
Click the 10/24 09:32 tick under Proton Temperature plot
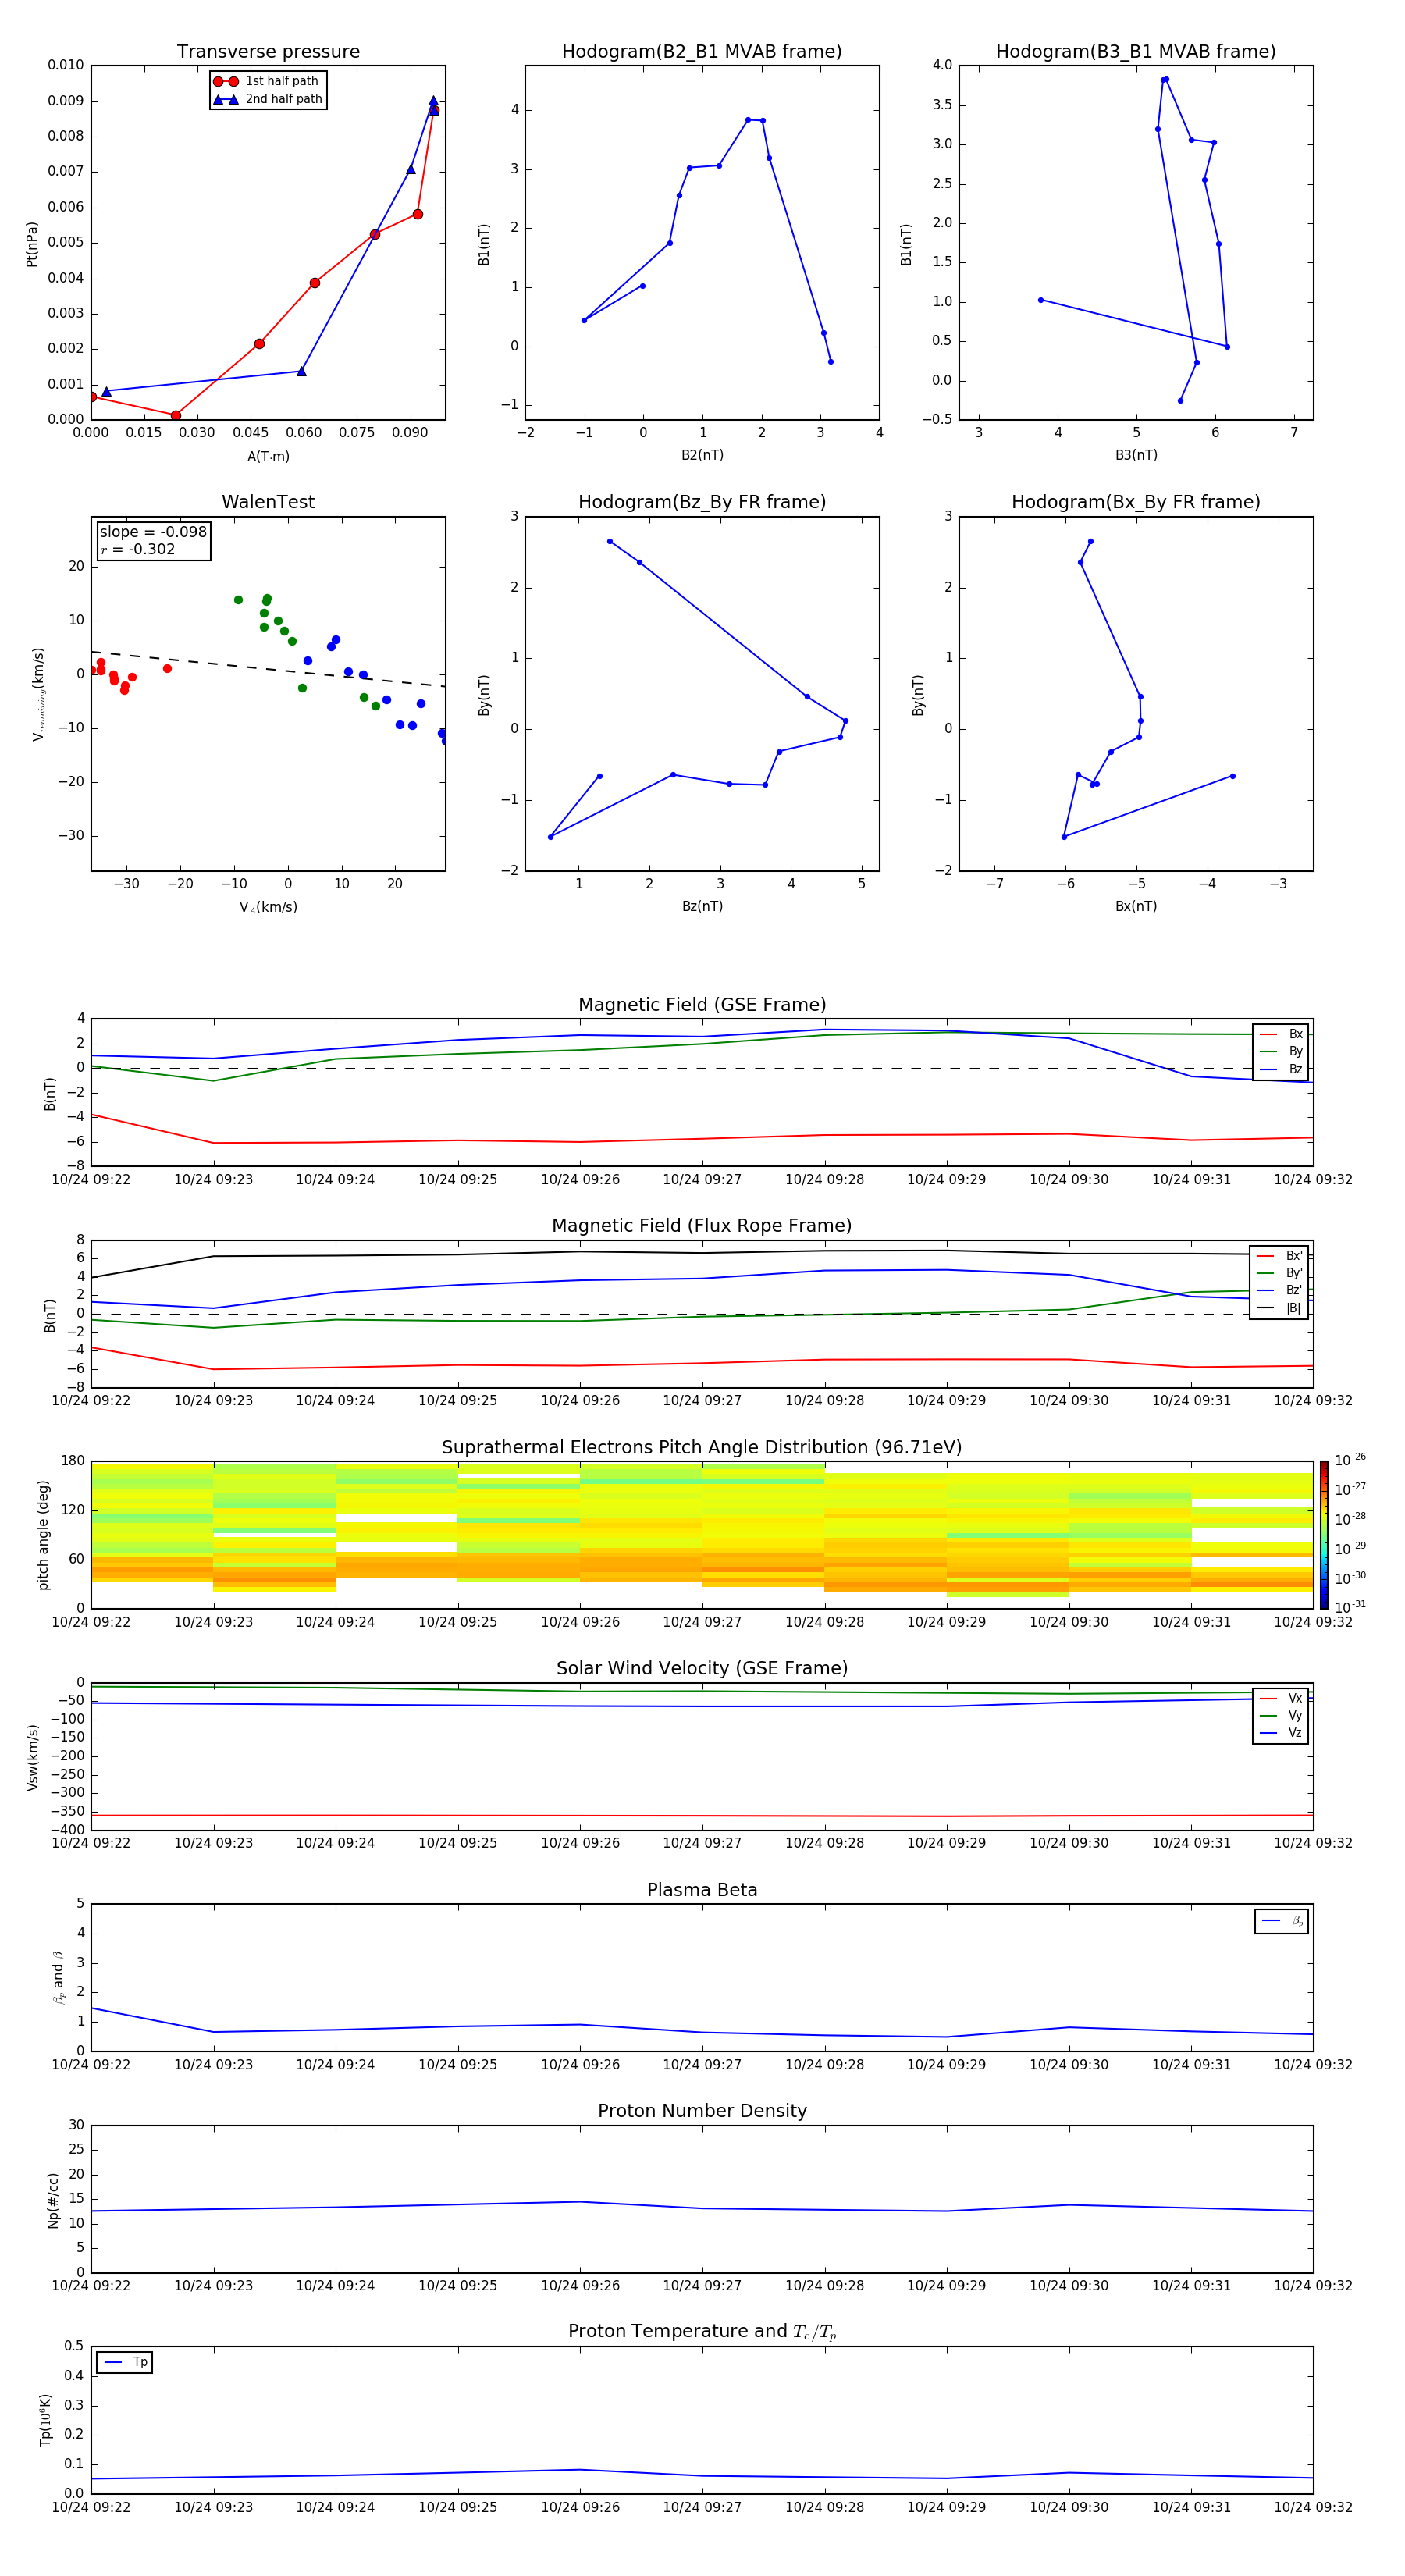pyautogui.click(x=1313, y=2507)
